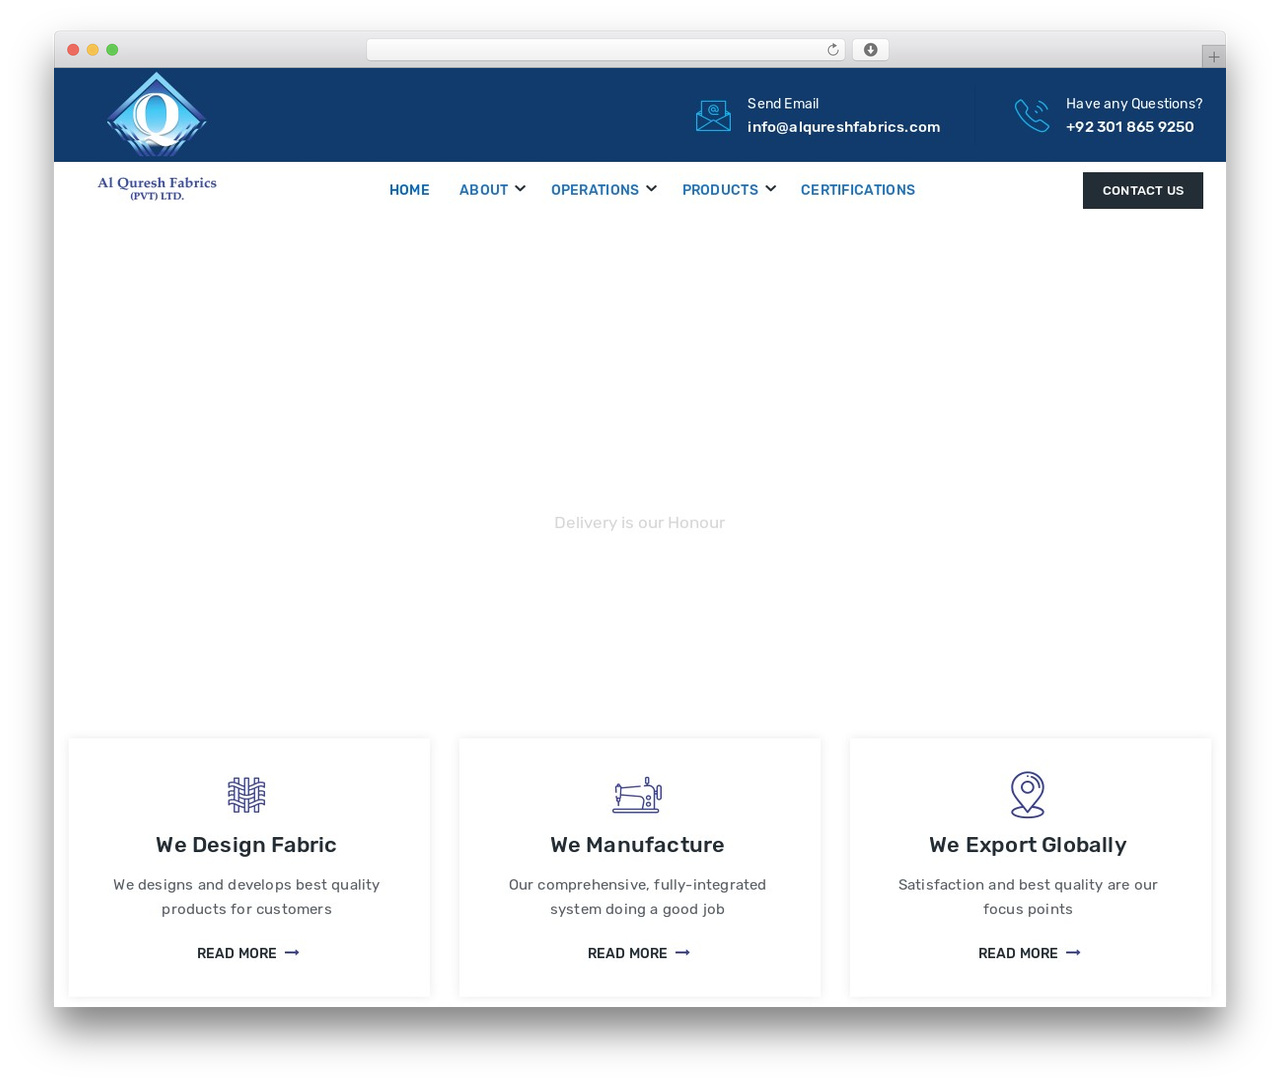
Task: Click the Send Email label
Action: pos(783,104)
